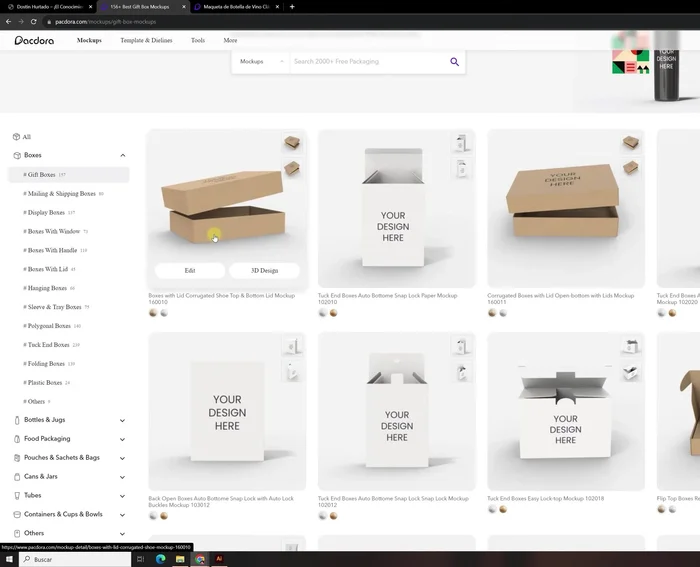
Task: Click the Containers & Cups & Bowls icon
Action: point(17,514)
